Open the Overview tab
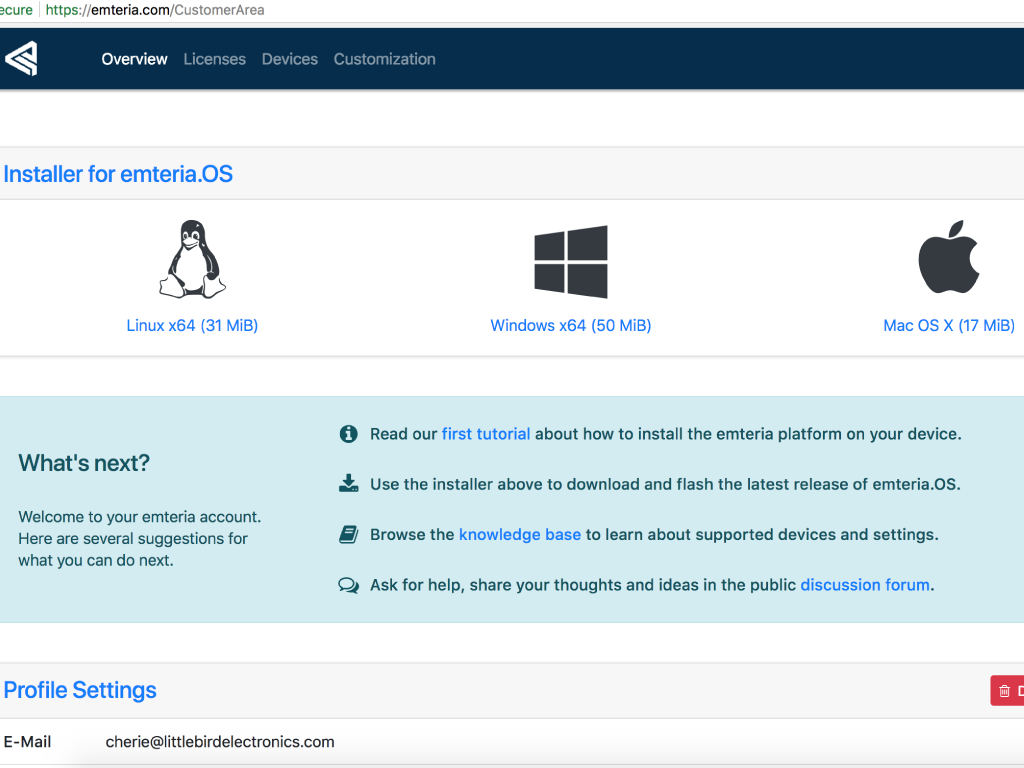Screen dimensions: 1024x768 [135, 59]
